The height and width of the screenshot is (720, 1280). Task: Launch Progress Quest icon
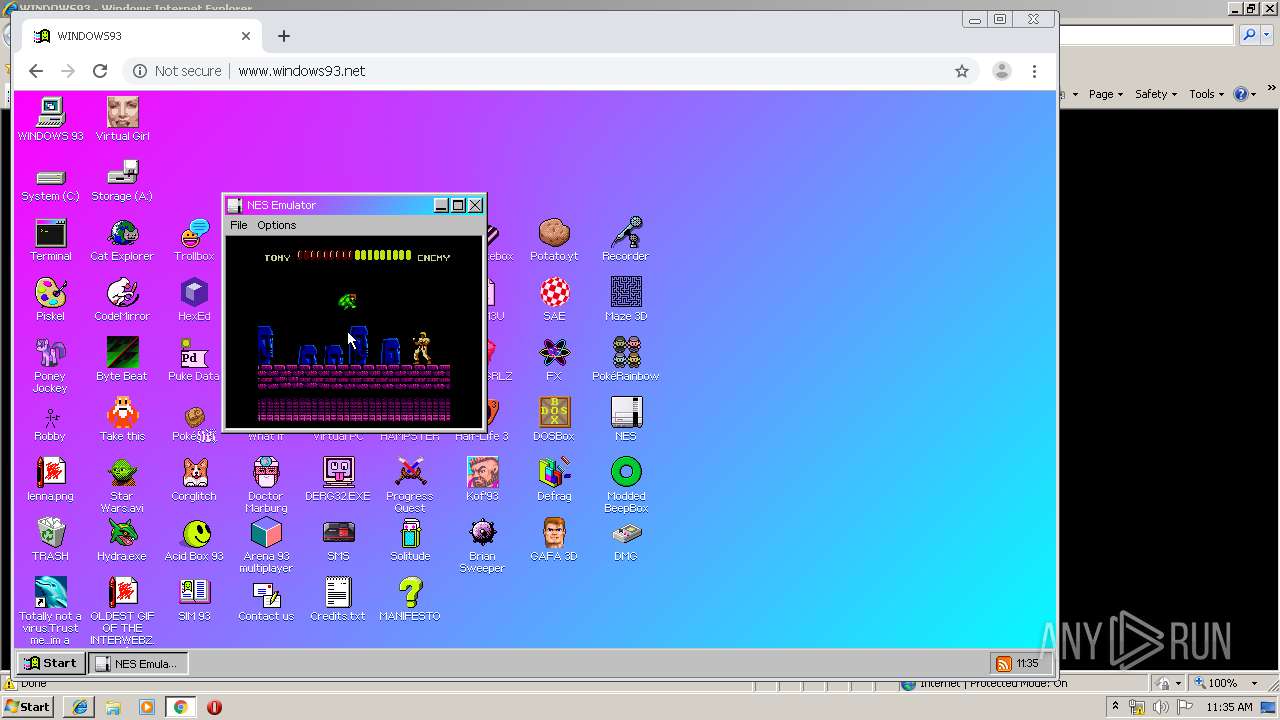[410, 485]
